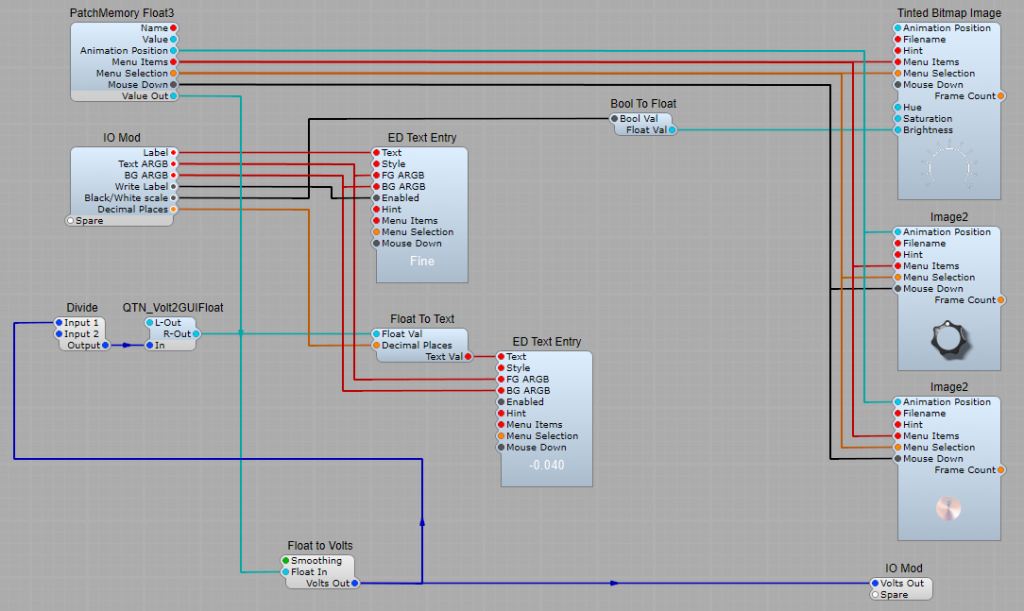Select the Frame Count pin on Tinted Bitmap Image
1024x611 pixels.
[1000, 96]
